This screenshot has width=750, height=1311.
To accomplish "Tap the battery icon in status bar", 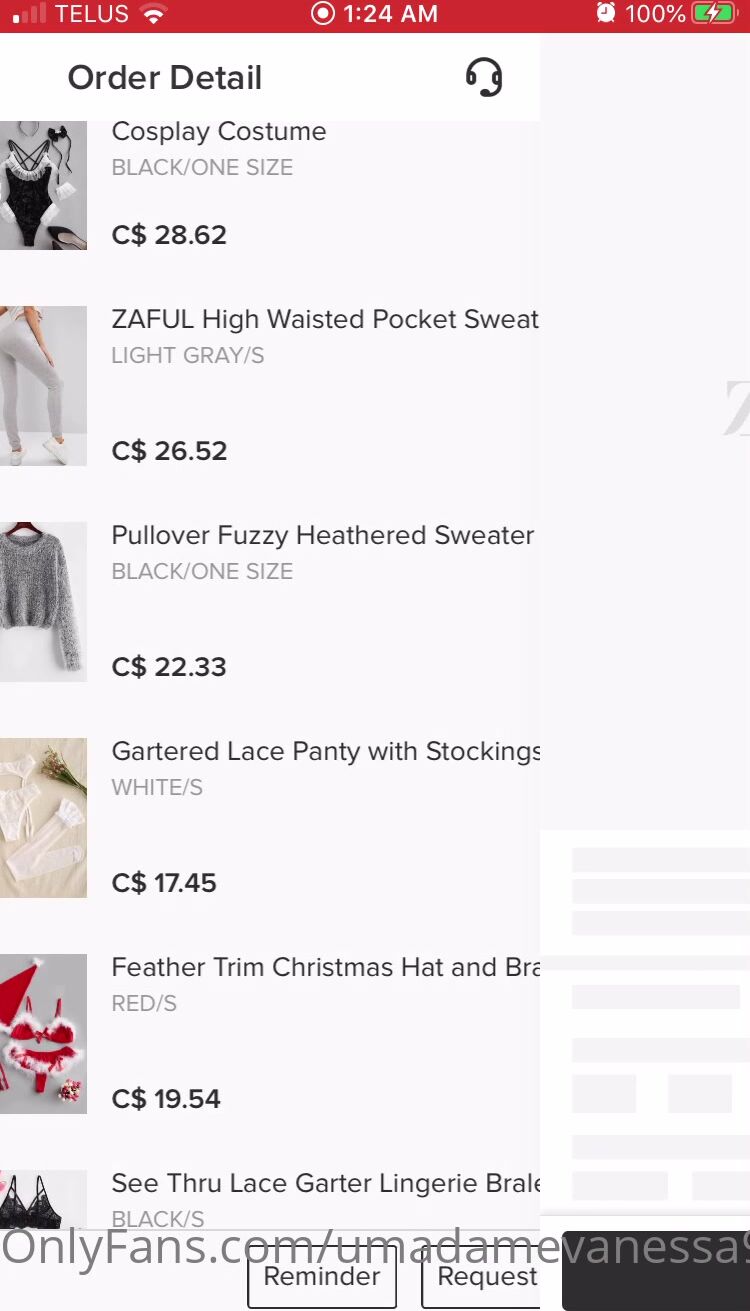I will point(715,14).
